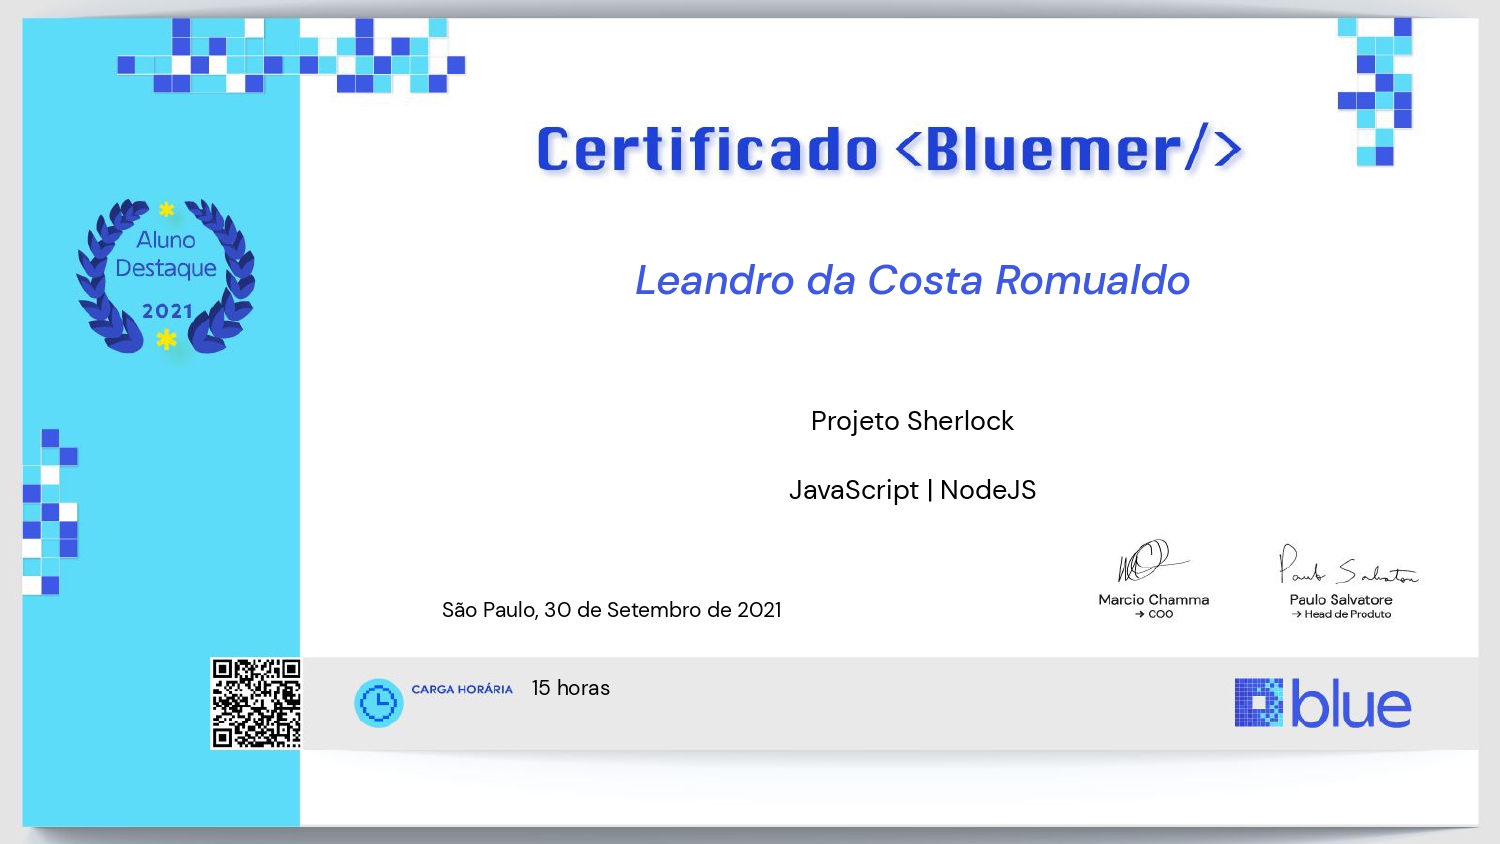The width and height of the screenshot is (1500, 844).
Task: Click the clock icon beside Carga Horária
Action: tap(379, 703)
